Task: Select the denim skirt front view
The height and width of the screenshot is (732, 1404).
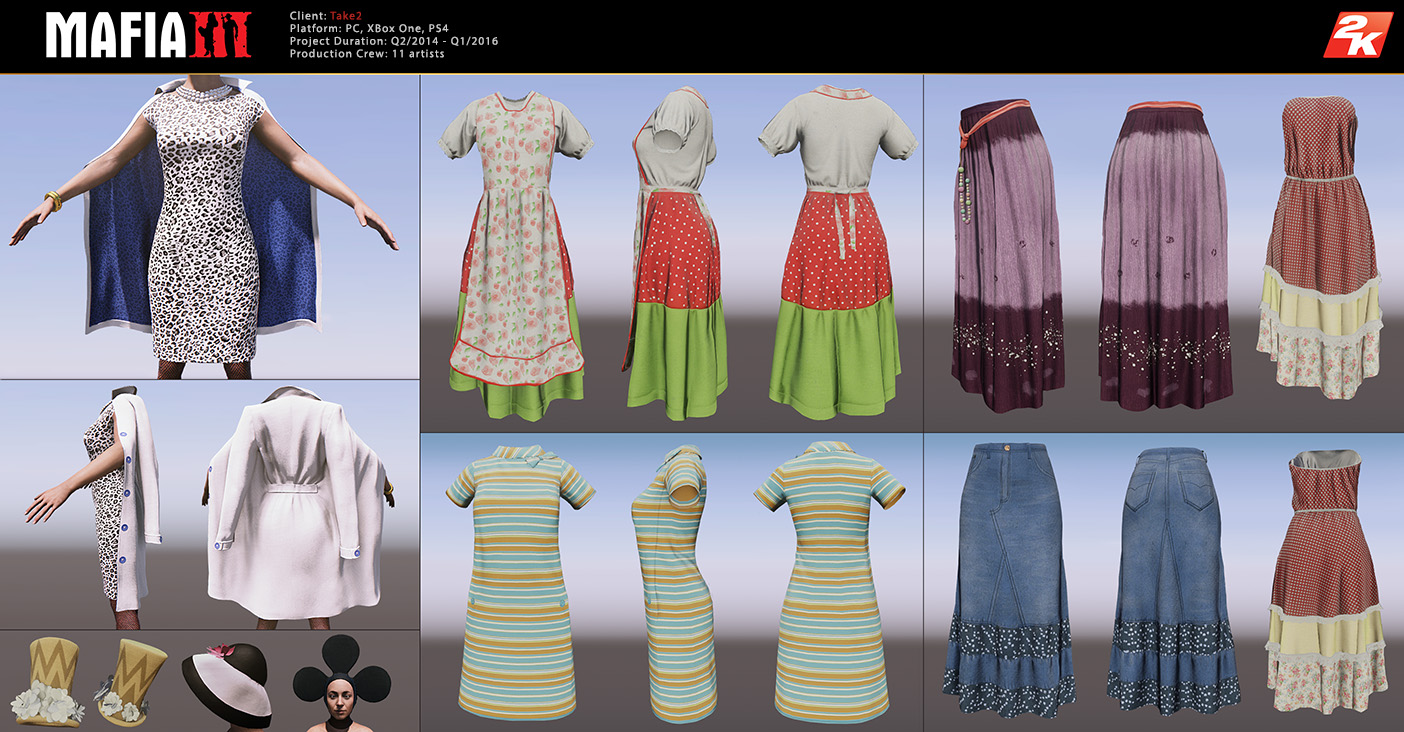Action: 1010,580
